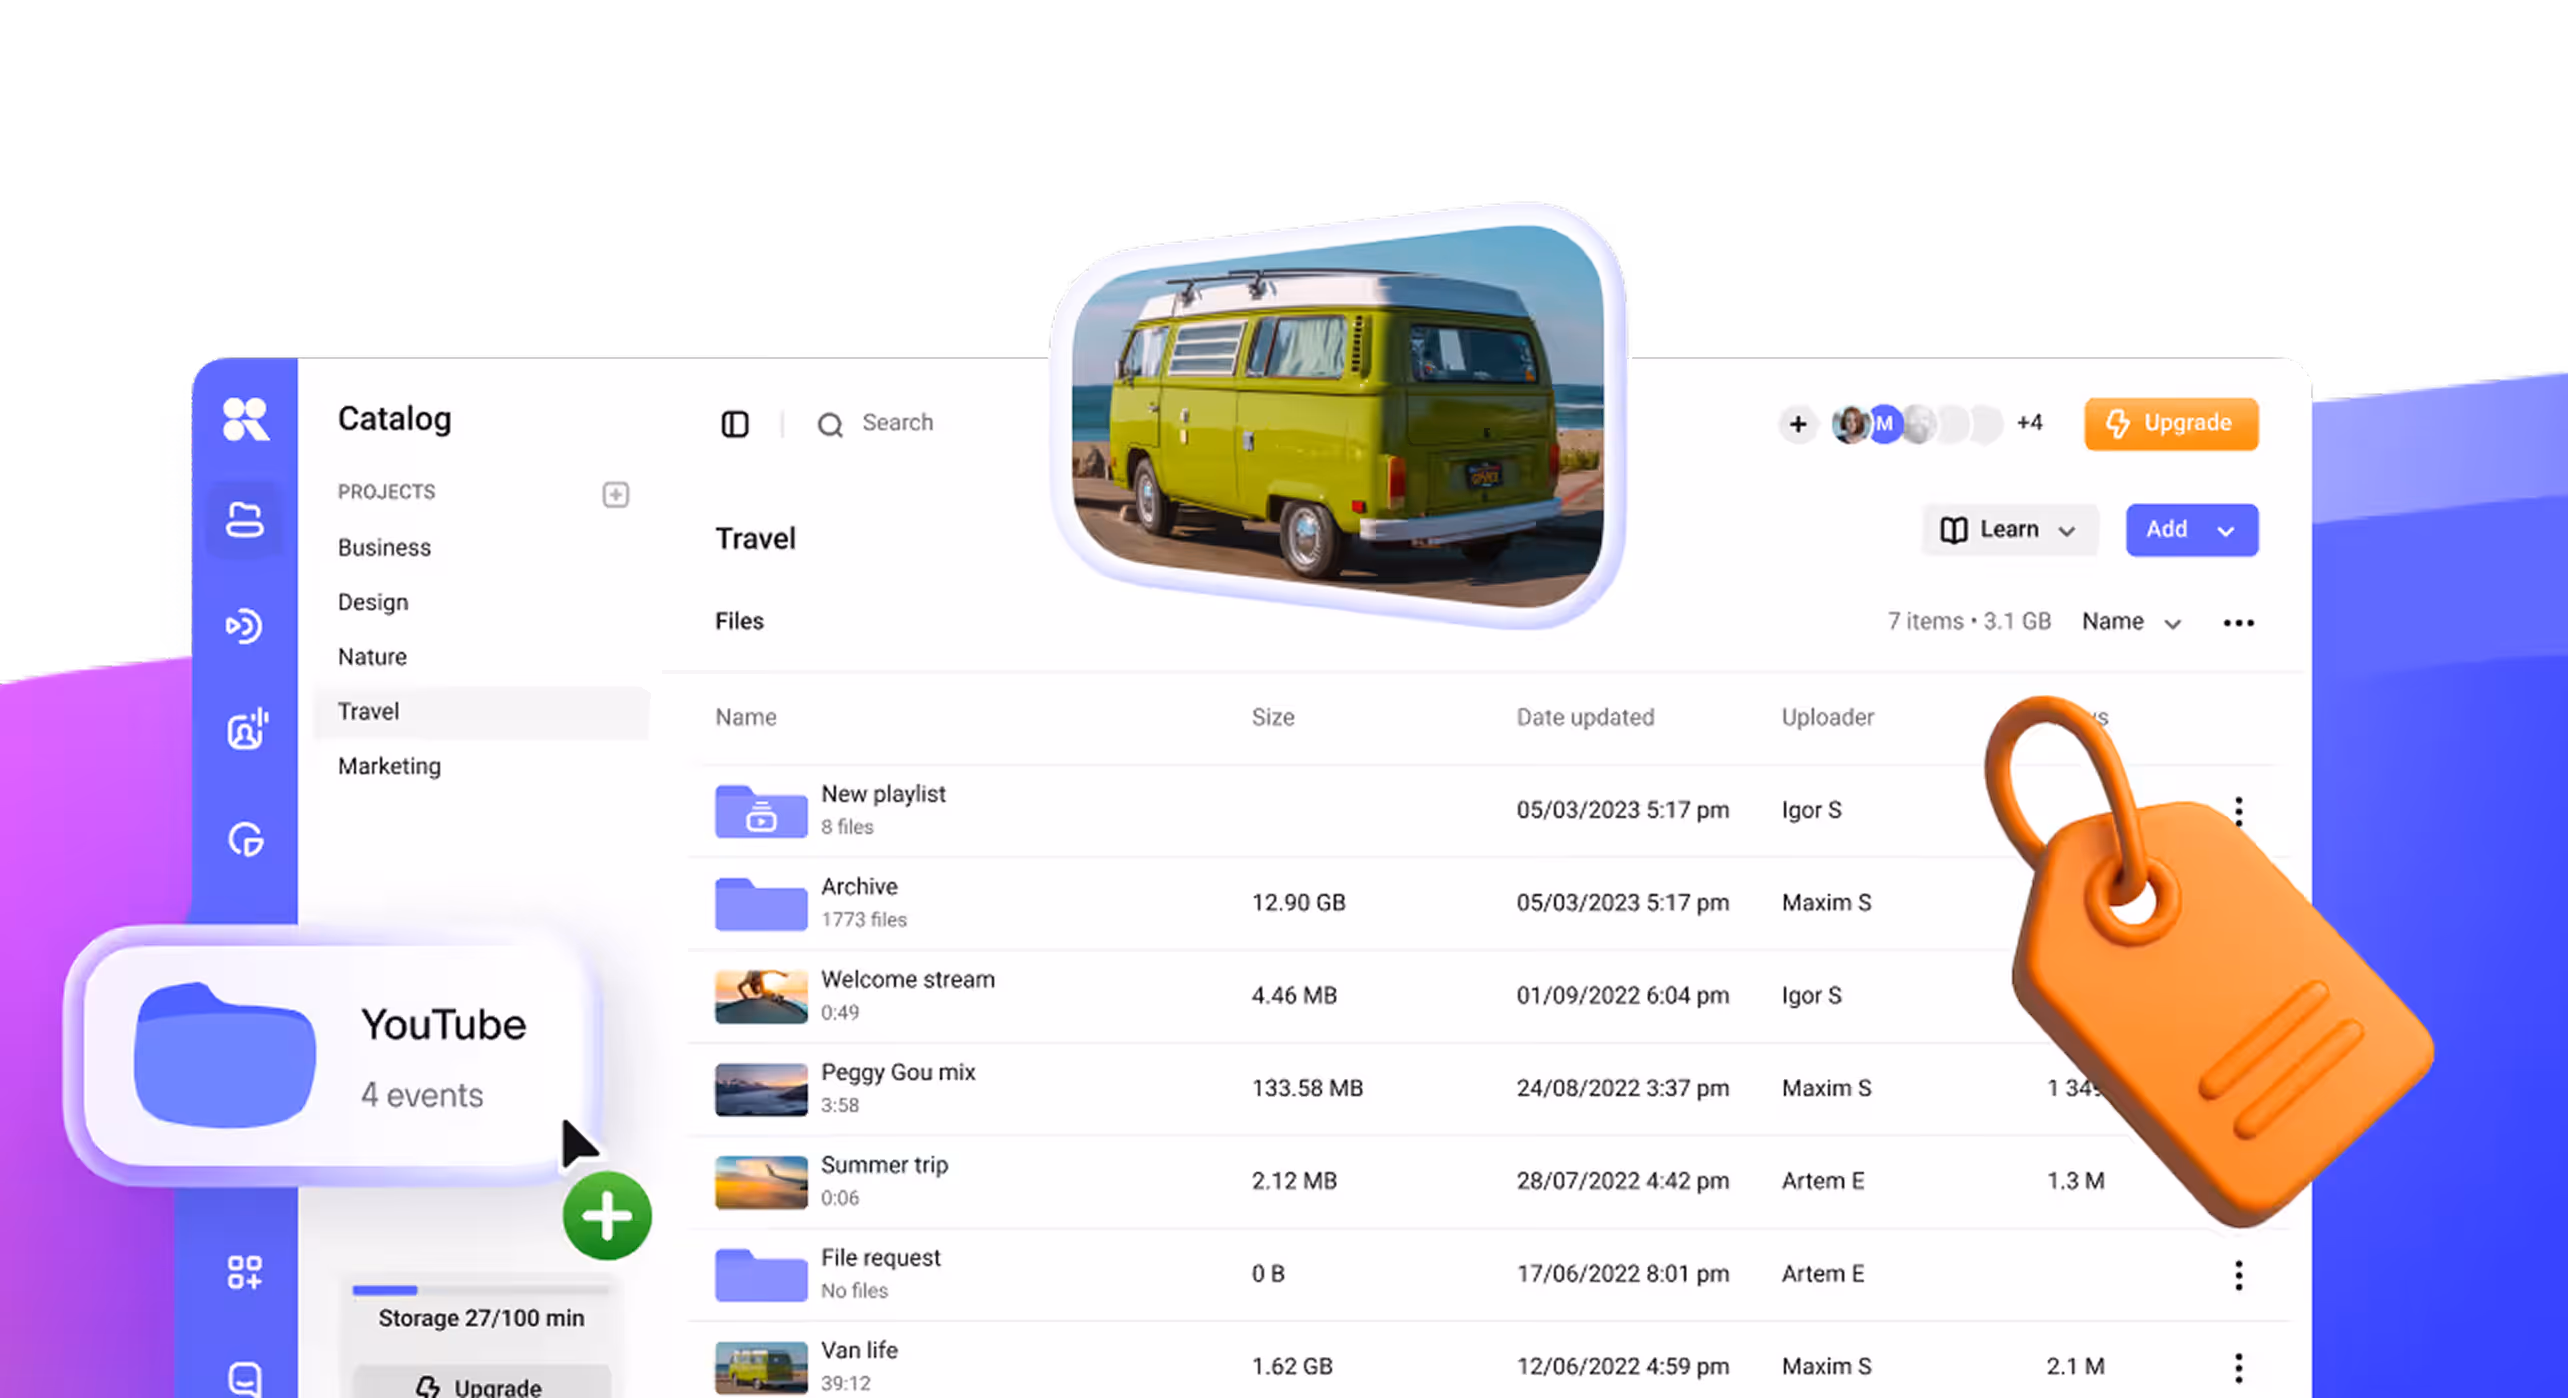
Task: Open the live streaming broadcast icon
Action: 244,626
